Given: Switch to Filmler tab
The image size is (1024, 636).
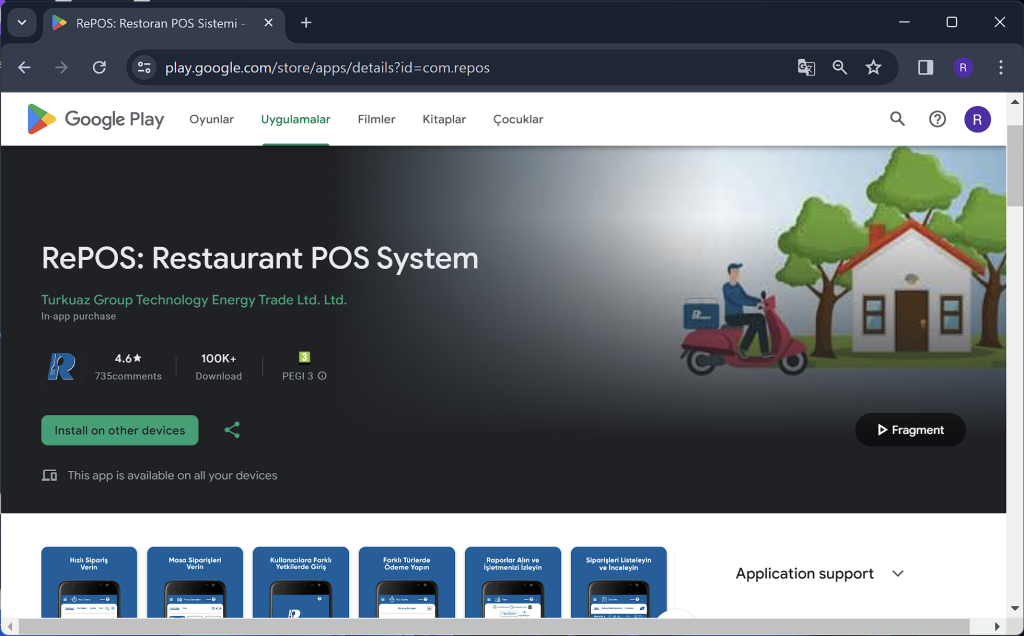Looking at the screenshot, I should tap(376, 119).
